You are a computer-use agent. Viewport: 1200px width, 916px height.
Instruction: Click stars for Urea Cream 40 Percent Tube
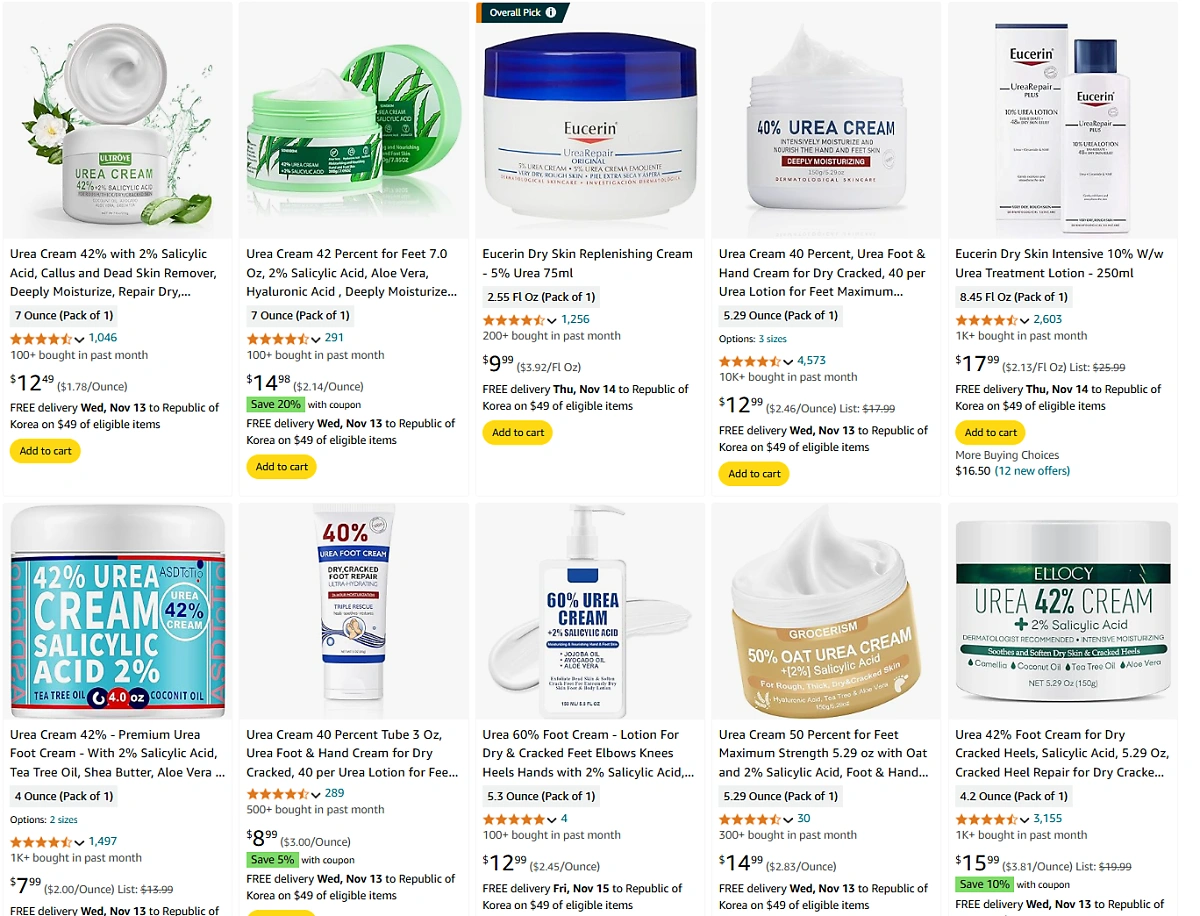tap(277, 794)
